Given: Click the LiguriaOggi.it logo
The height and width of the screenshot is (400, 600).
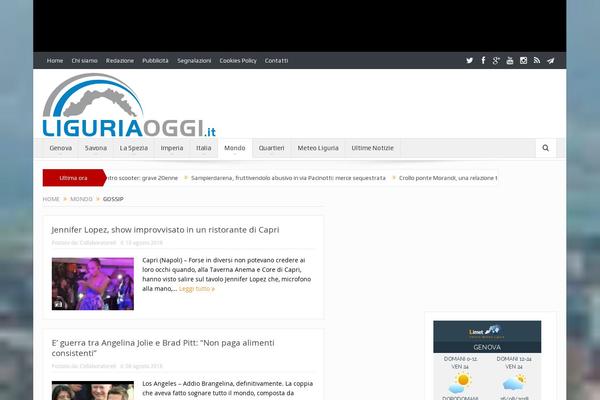Looking at the screenshot, I should pyautogui.click(x=129, y=105).
